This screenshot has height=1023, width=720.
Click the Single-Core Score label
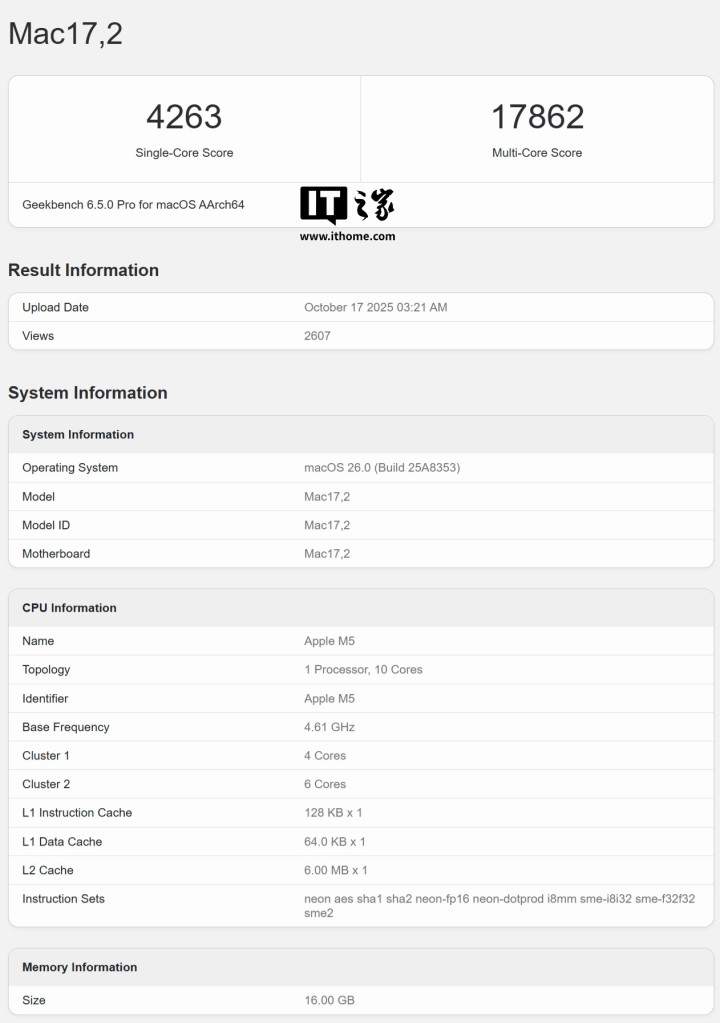click(x=184, y=153)
